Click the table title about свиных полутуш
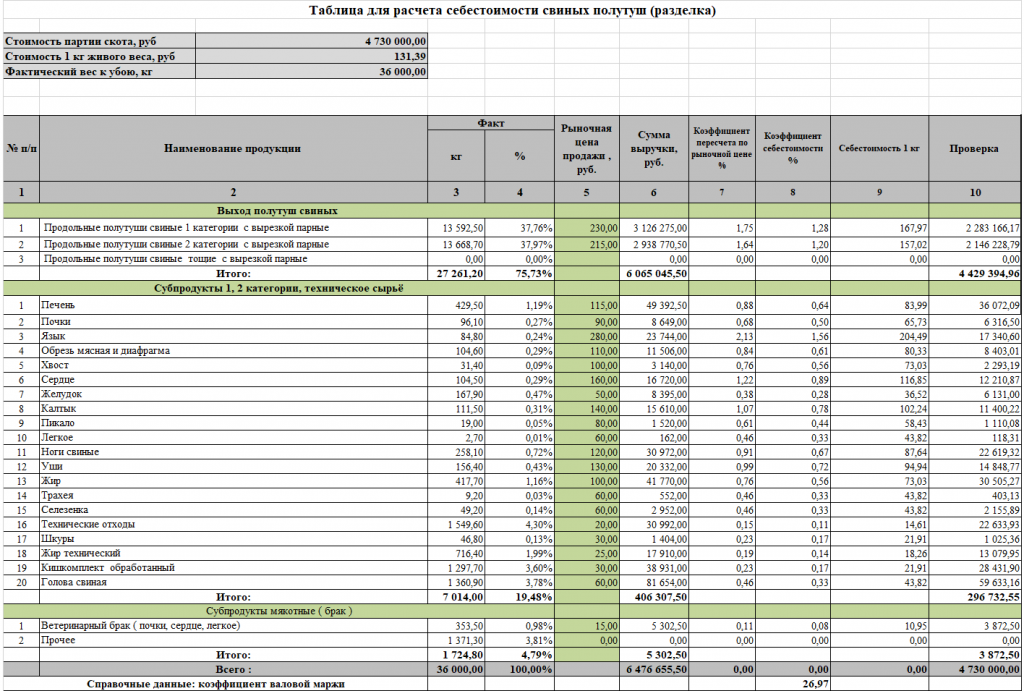 pos(511,11)
